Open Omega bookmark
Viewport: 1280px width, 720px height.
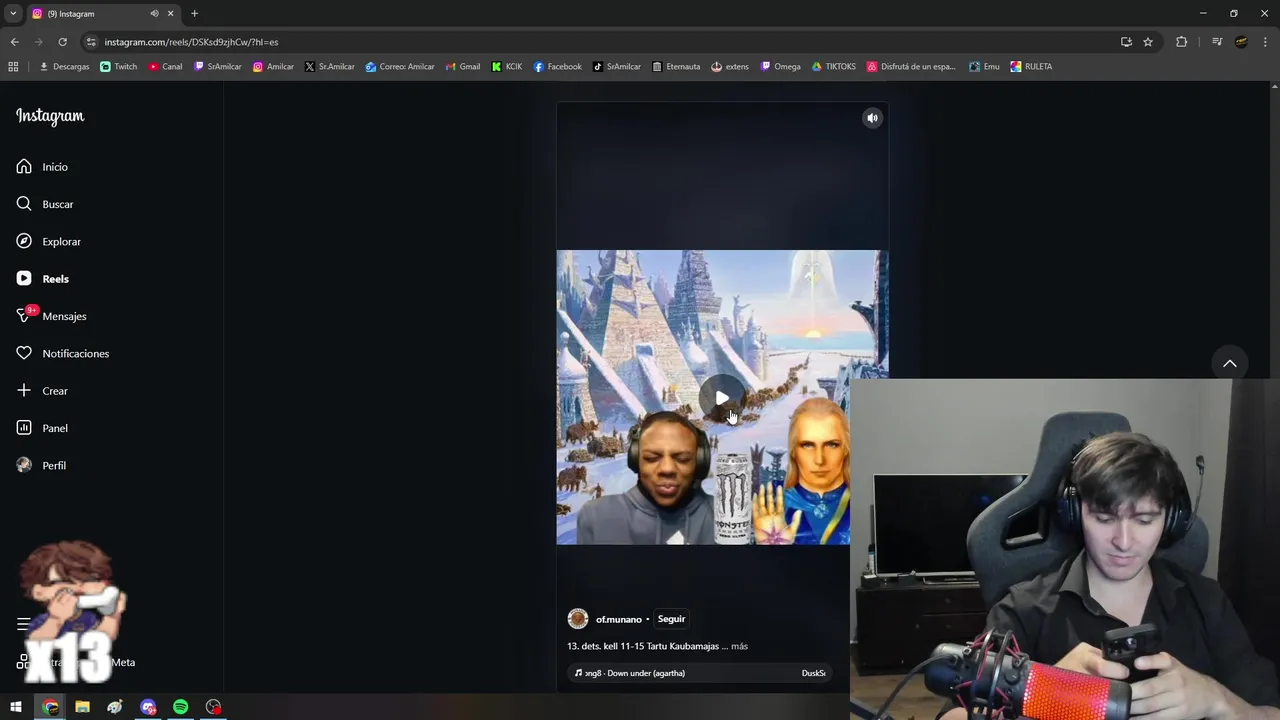pos(780,67)
